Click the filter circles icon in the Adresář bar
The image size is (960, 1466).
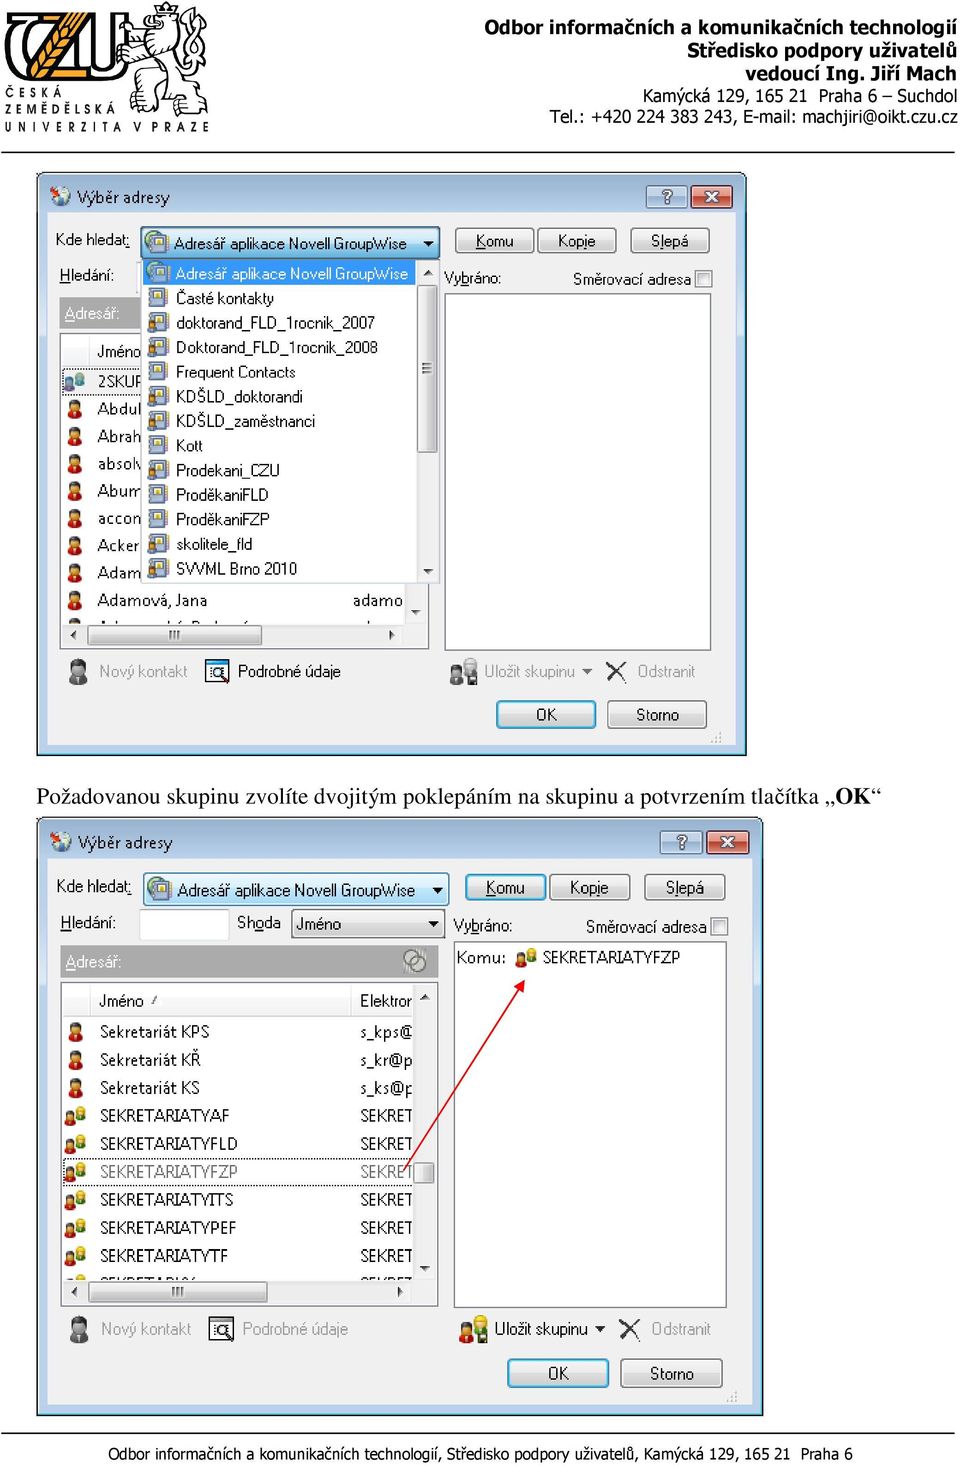point(415,961)
